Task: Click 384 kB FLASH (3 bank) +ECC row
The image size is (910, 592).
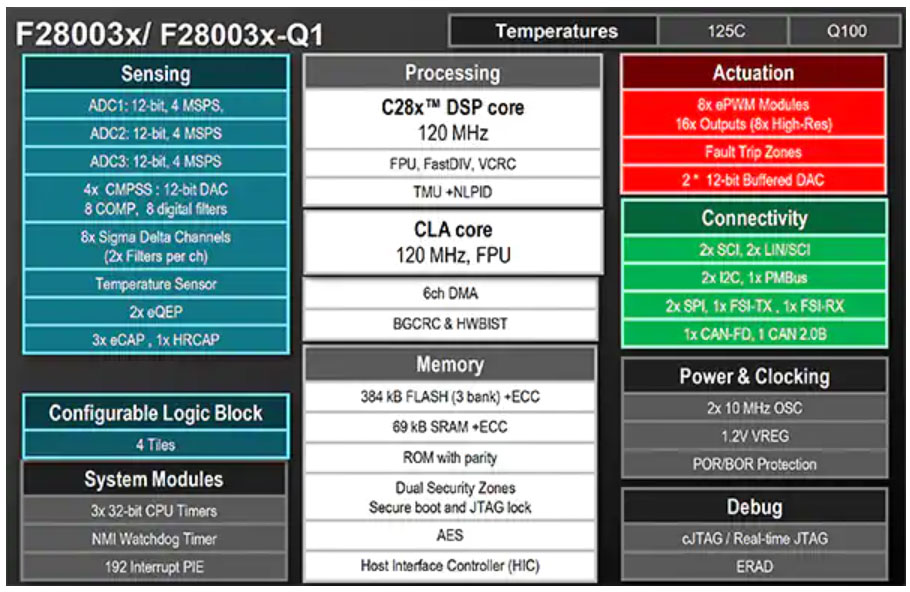Action: (450, 397)
